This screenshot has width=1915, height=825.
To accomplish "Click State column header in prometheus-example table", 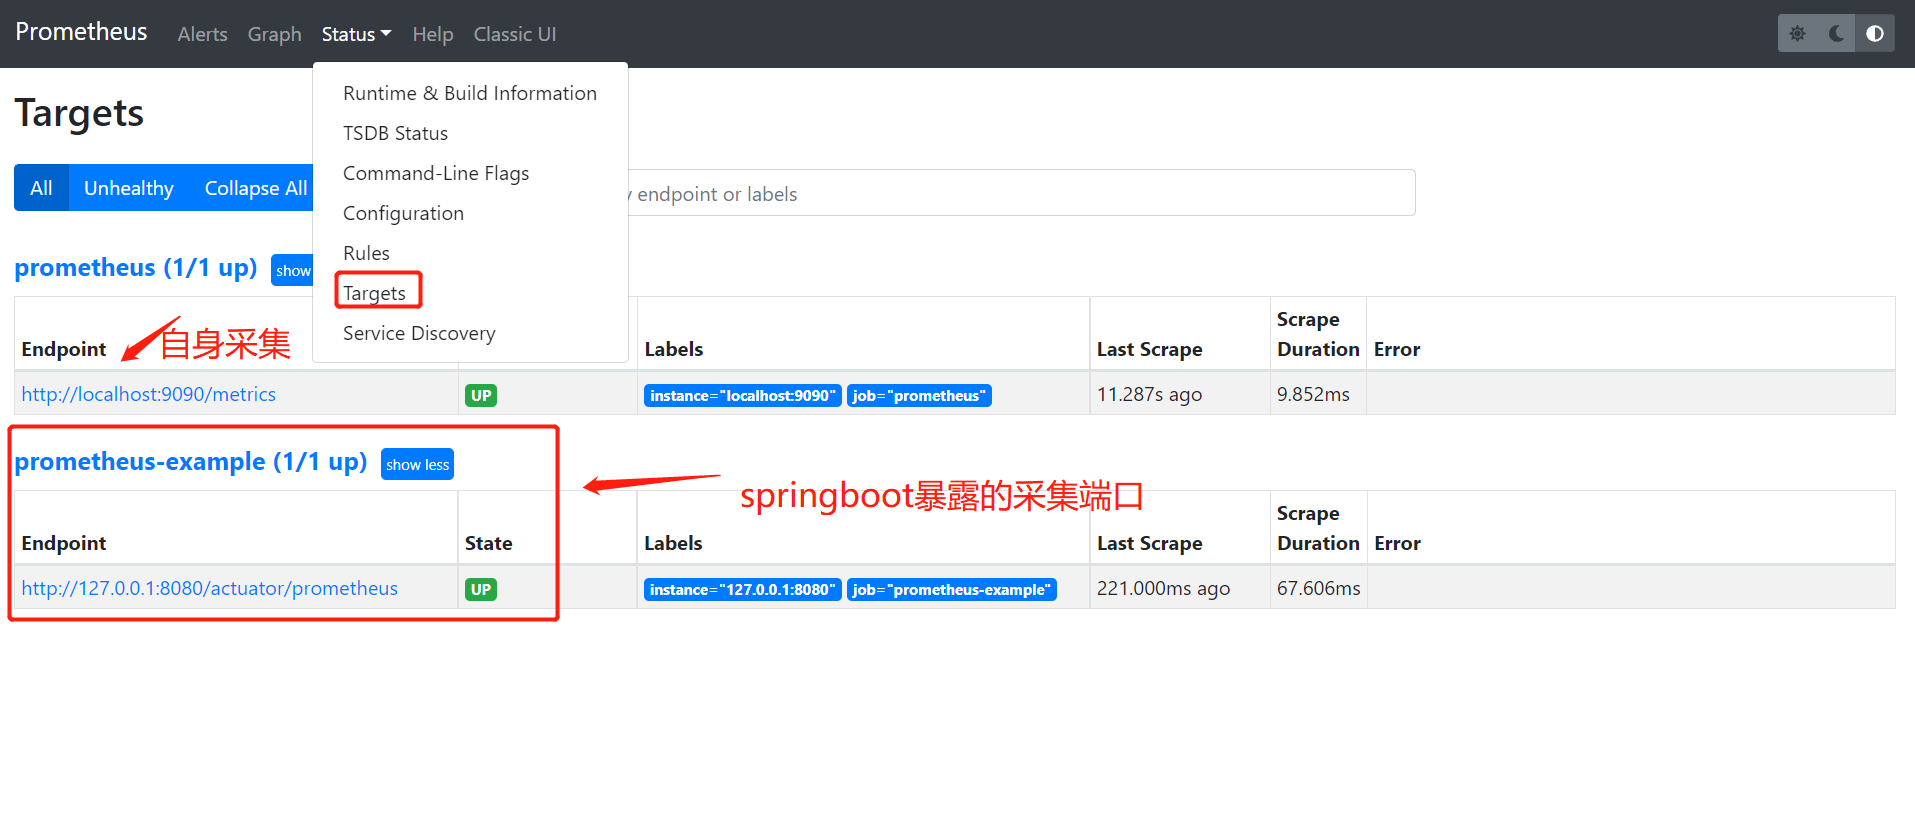I will point(488,543).
